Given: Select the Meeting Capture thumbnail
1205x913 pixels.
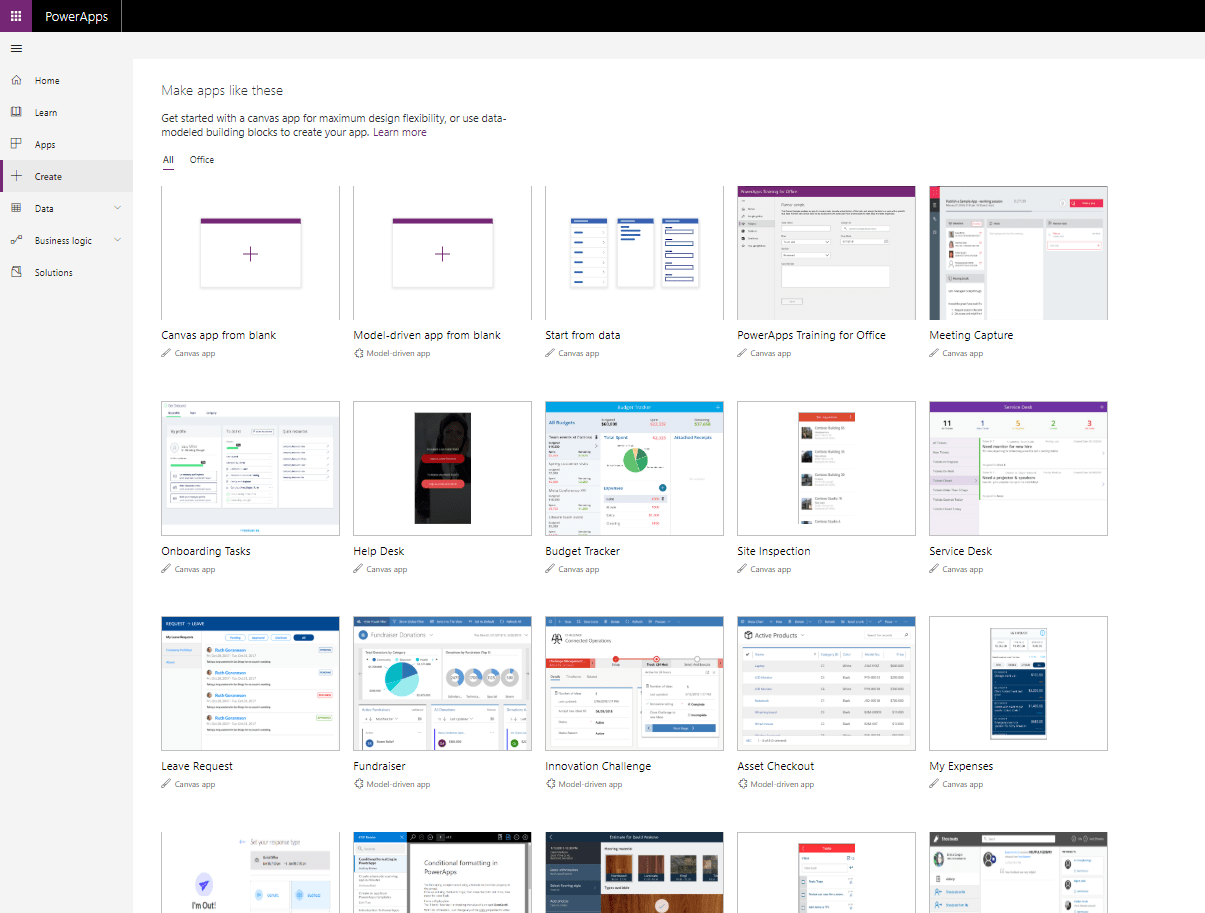Looking at the screenshot, I should (x=1018, y=253).
